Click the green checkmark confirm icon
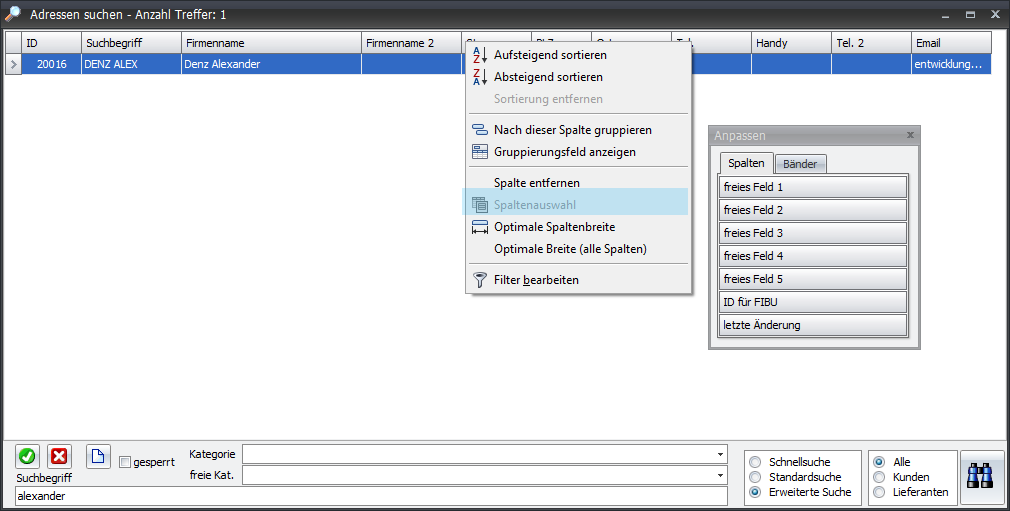1010x511 pixels. (x=27, y=456)
